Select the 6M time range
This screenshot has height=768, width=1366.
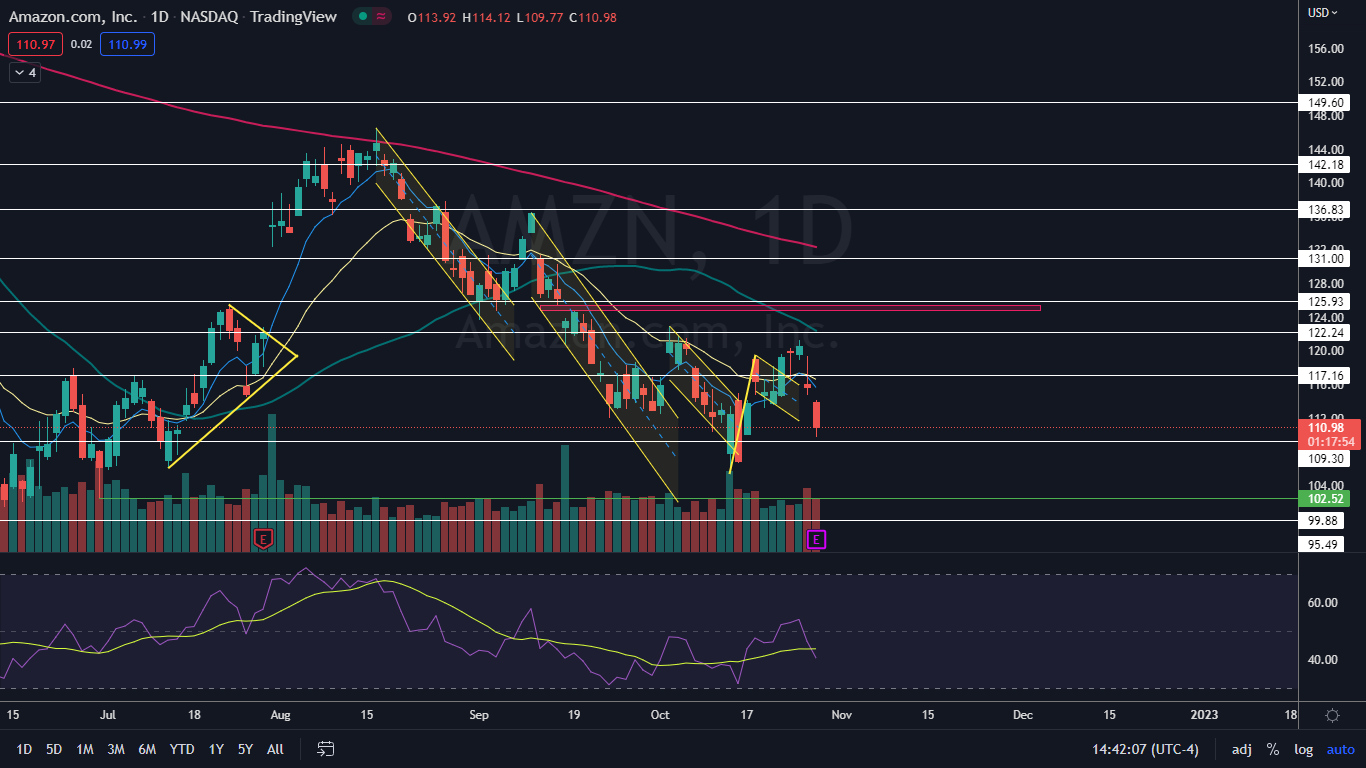(147, 749)
